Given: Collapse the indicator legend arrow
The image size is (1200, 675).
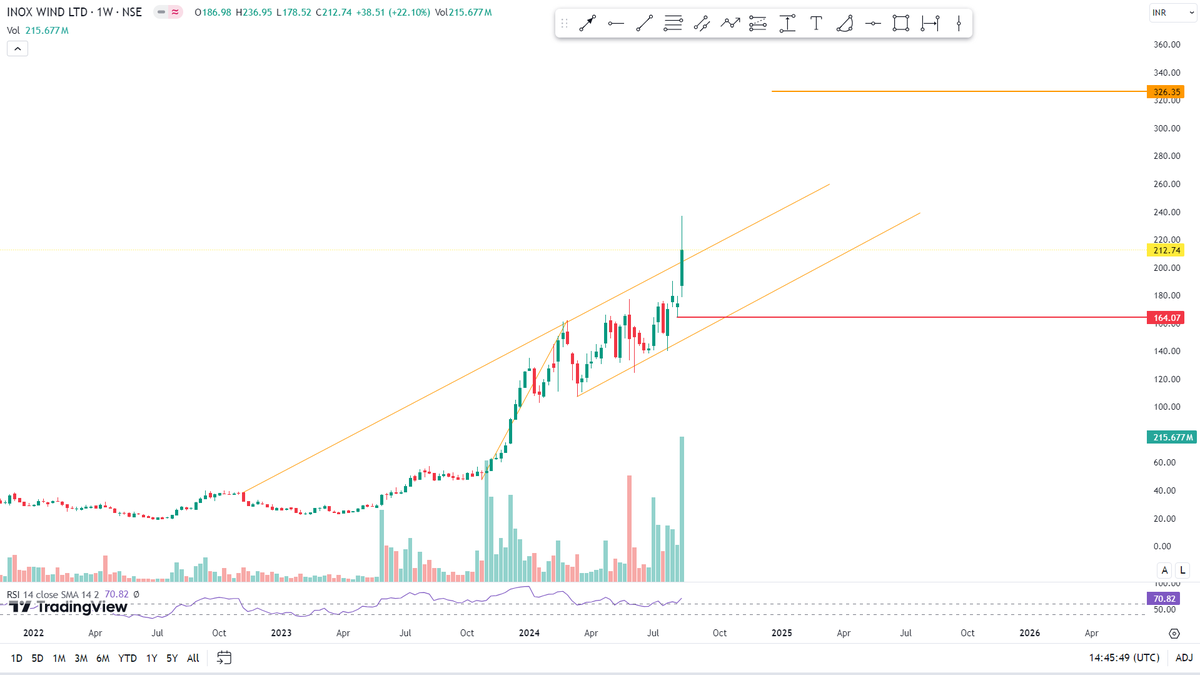Looking at the screenshot, I should pos(17,48).
